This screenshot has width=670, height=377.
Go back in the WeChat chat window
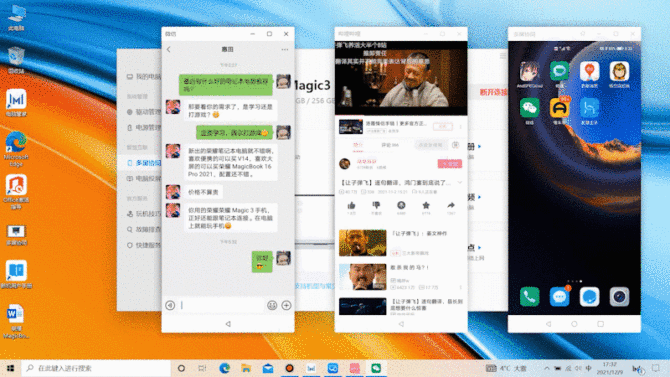[169, 50]
